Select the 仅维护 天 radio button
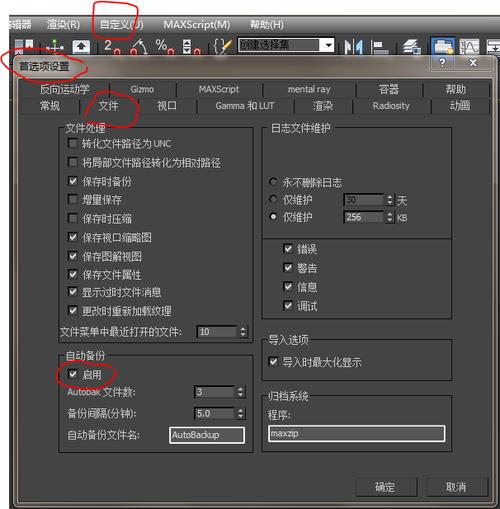500x509 pixels. pos(273,199)
